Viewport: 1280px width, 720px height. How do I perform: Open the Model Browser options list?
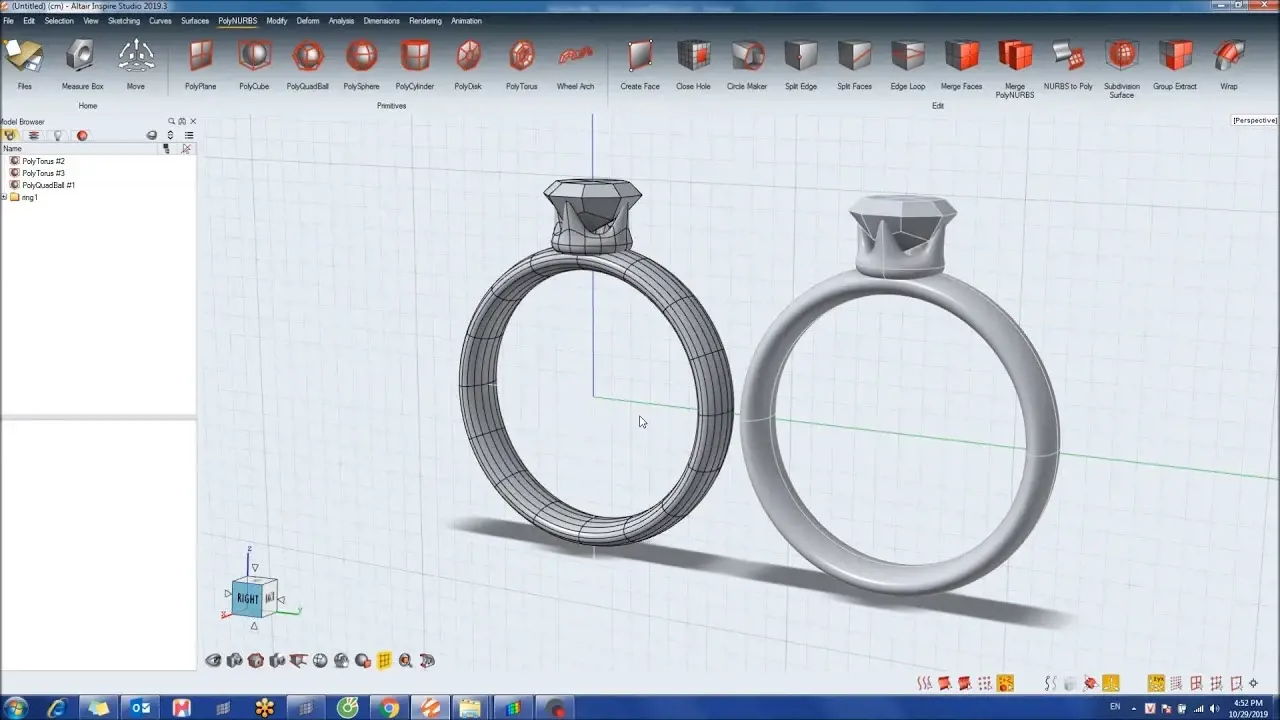(189, 135)
